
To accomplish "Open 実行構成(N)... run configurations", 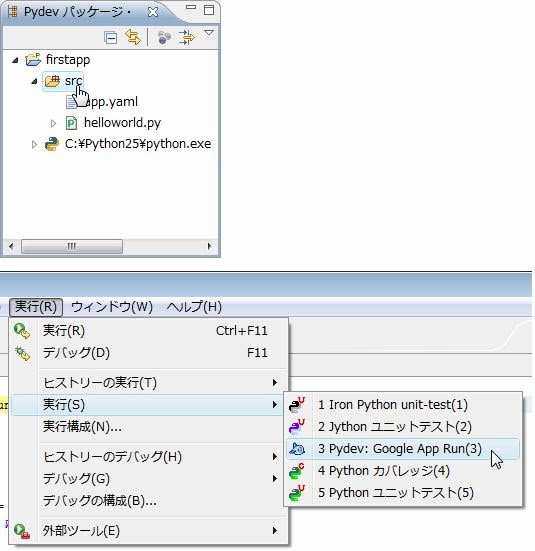I will pyautogui.click(x=149, y=427).
